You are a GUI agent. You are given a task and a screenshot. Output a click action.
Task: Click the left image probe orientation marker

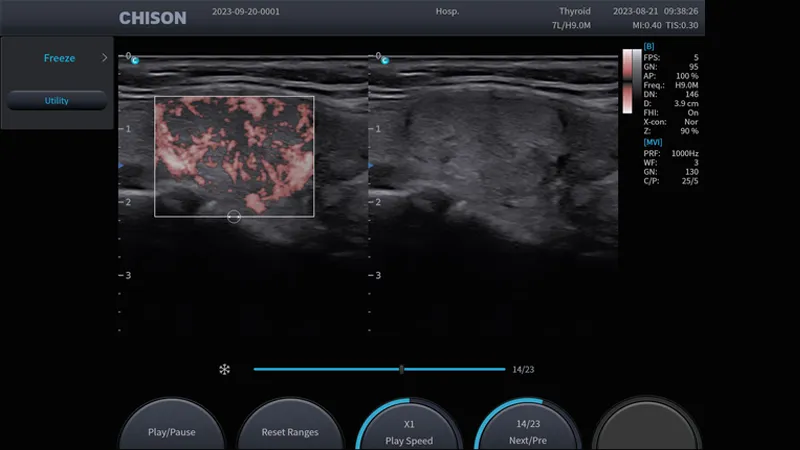click(135, 61)
